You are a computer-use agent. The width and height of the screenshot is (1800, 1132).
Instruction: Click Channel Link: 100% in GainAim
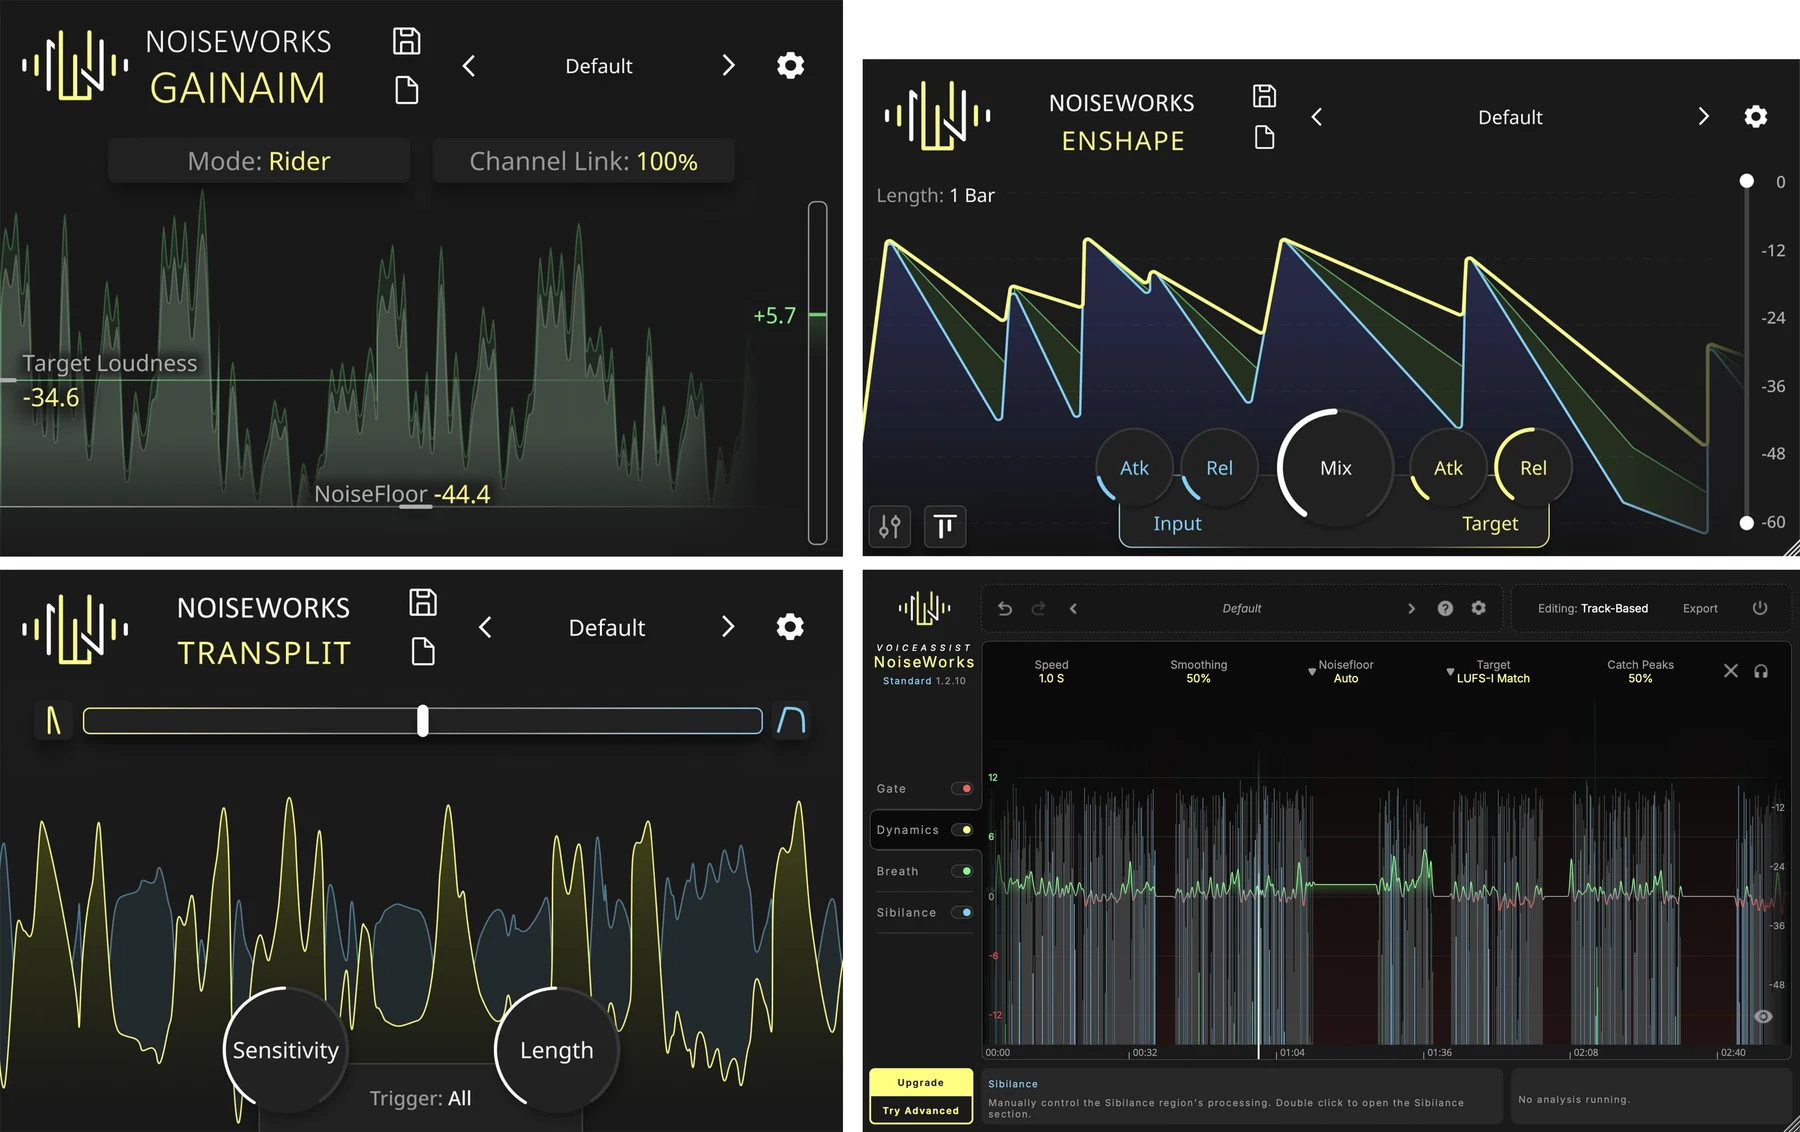[584, 161]
